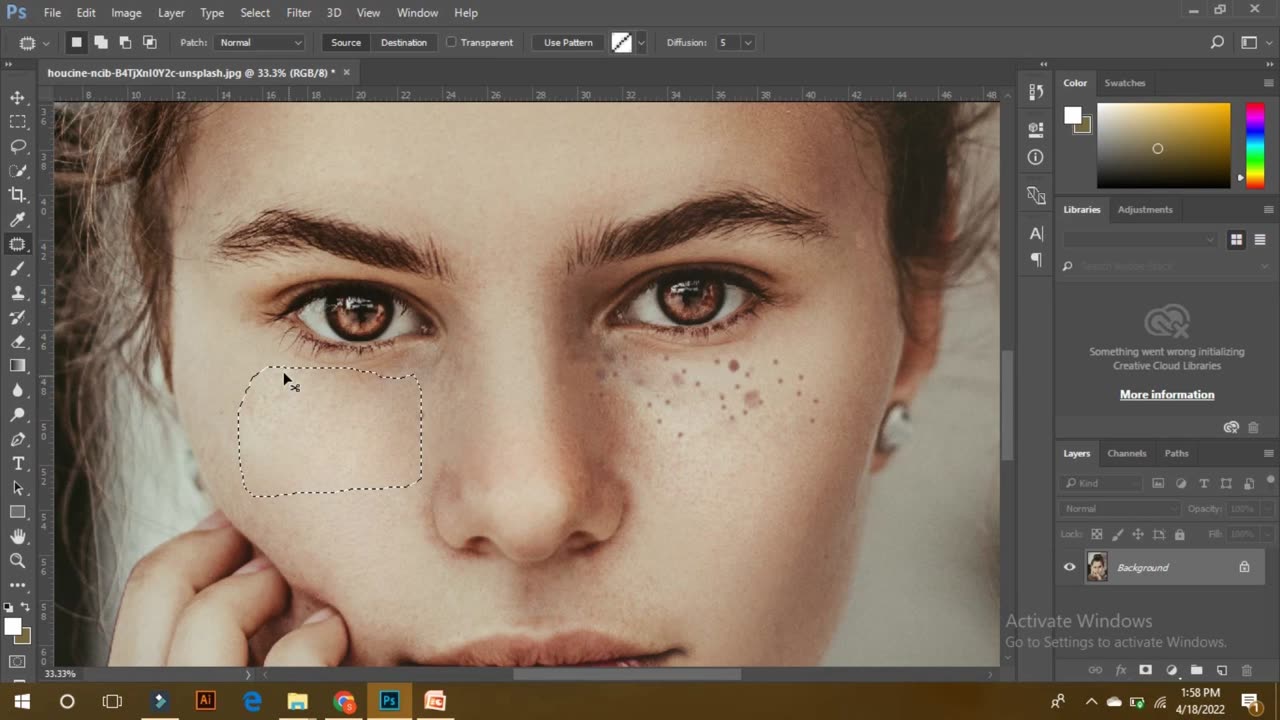Open the pattern picker dropdown arrow
1280x720 pixels.
[x=641, y=42]
